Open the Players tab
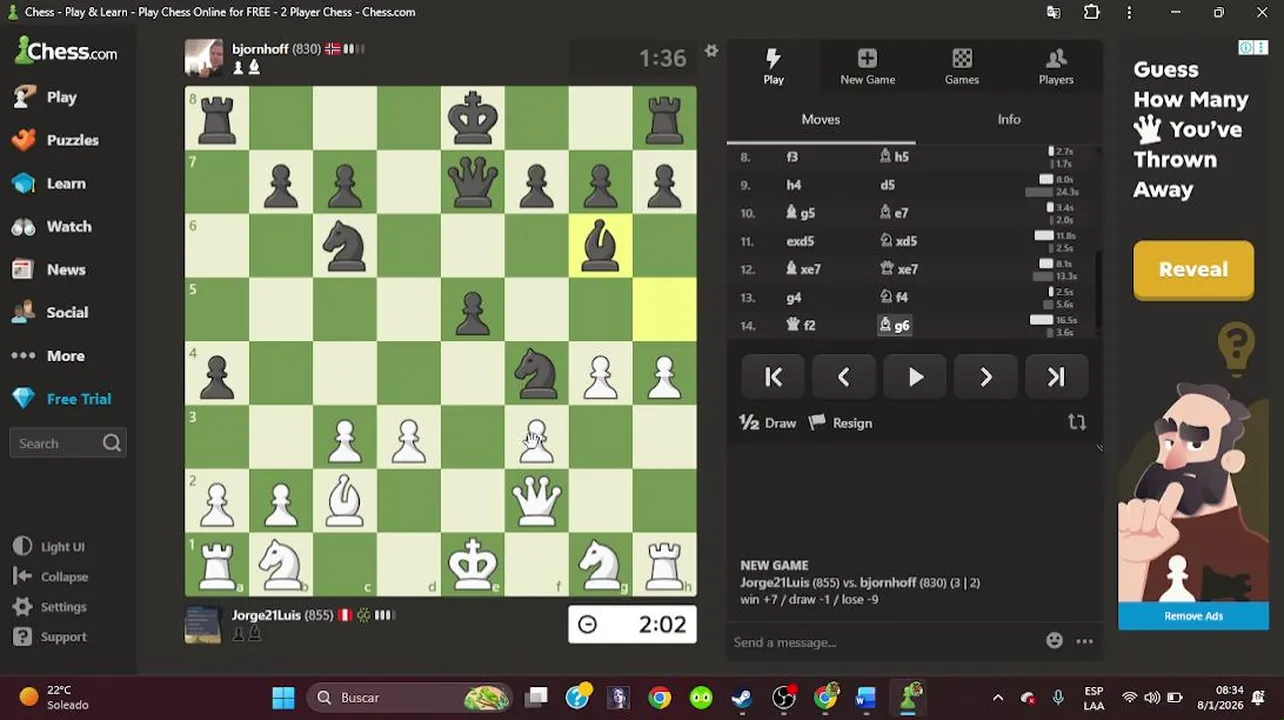The image size is (1284, 720). (x=1056, y=66)
